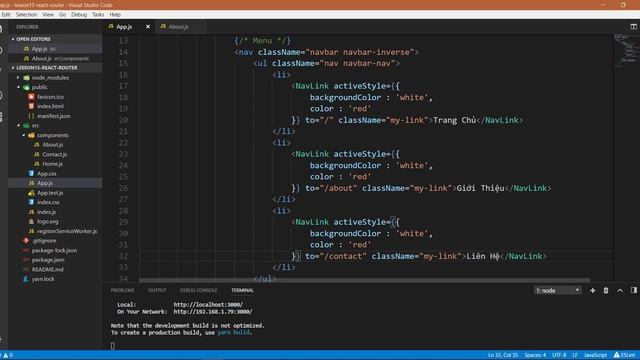Open the Selection menu
The height and width of the screenshot is (360, 640).
[x=26, y=14]
